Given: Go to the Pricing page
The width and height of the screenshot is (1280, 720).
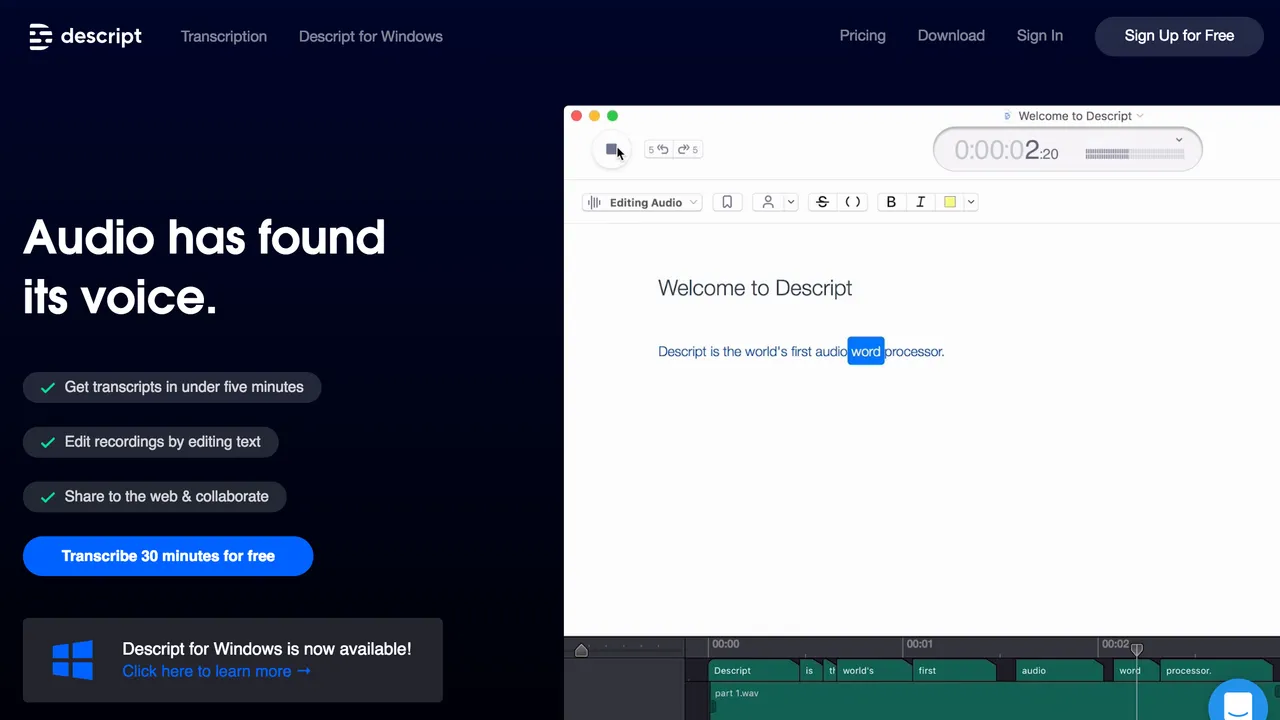Looking at the screenshot, I should pos(863,35).
